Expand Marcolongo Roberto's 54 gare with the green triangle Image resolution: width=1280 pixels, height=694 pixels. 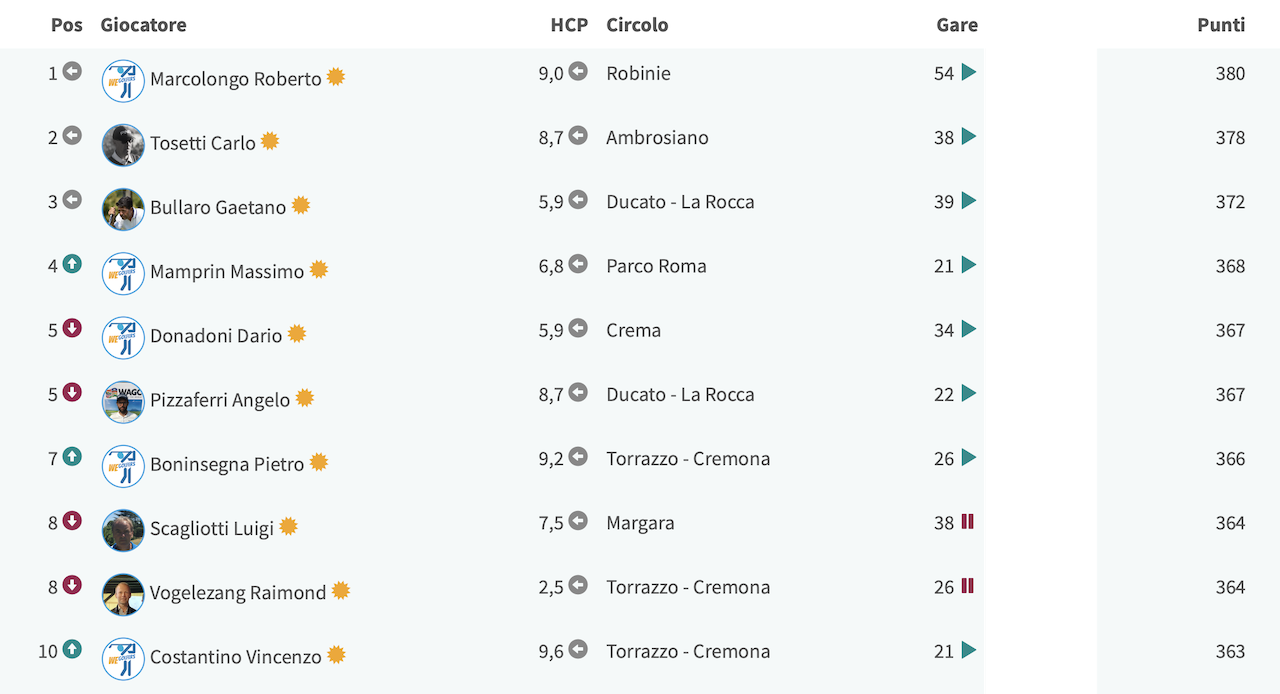[x=968, y=72]
